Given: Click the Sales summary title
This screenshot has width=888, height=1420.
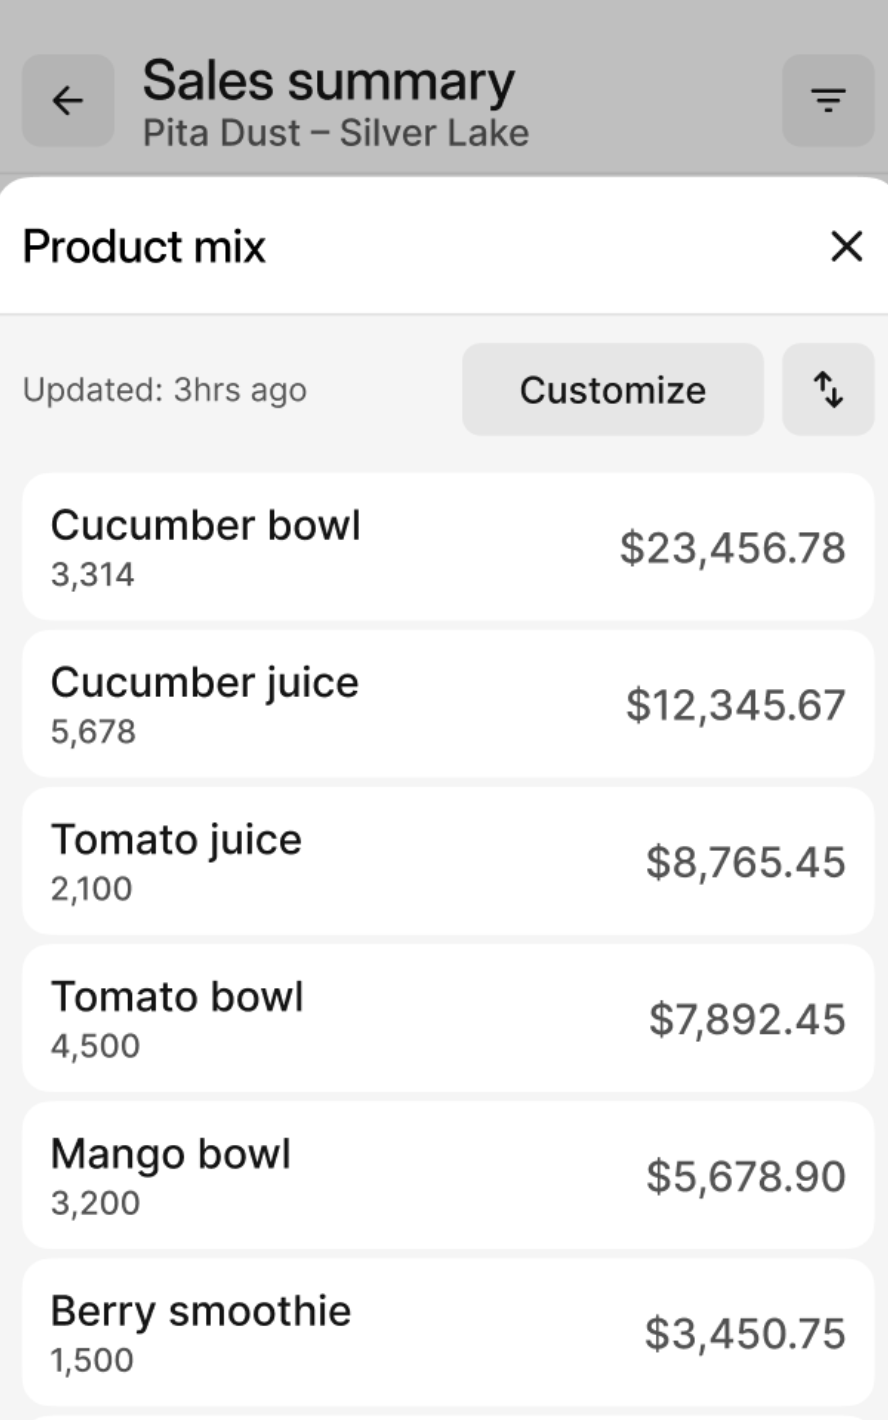Looking at the screenshot, I should [x=328, y=82].
